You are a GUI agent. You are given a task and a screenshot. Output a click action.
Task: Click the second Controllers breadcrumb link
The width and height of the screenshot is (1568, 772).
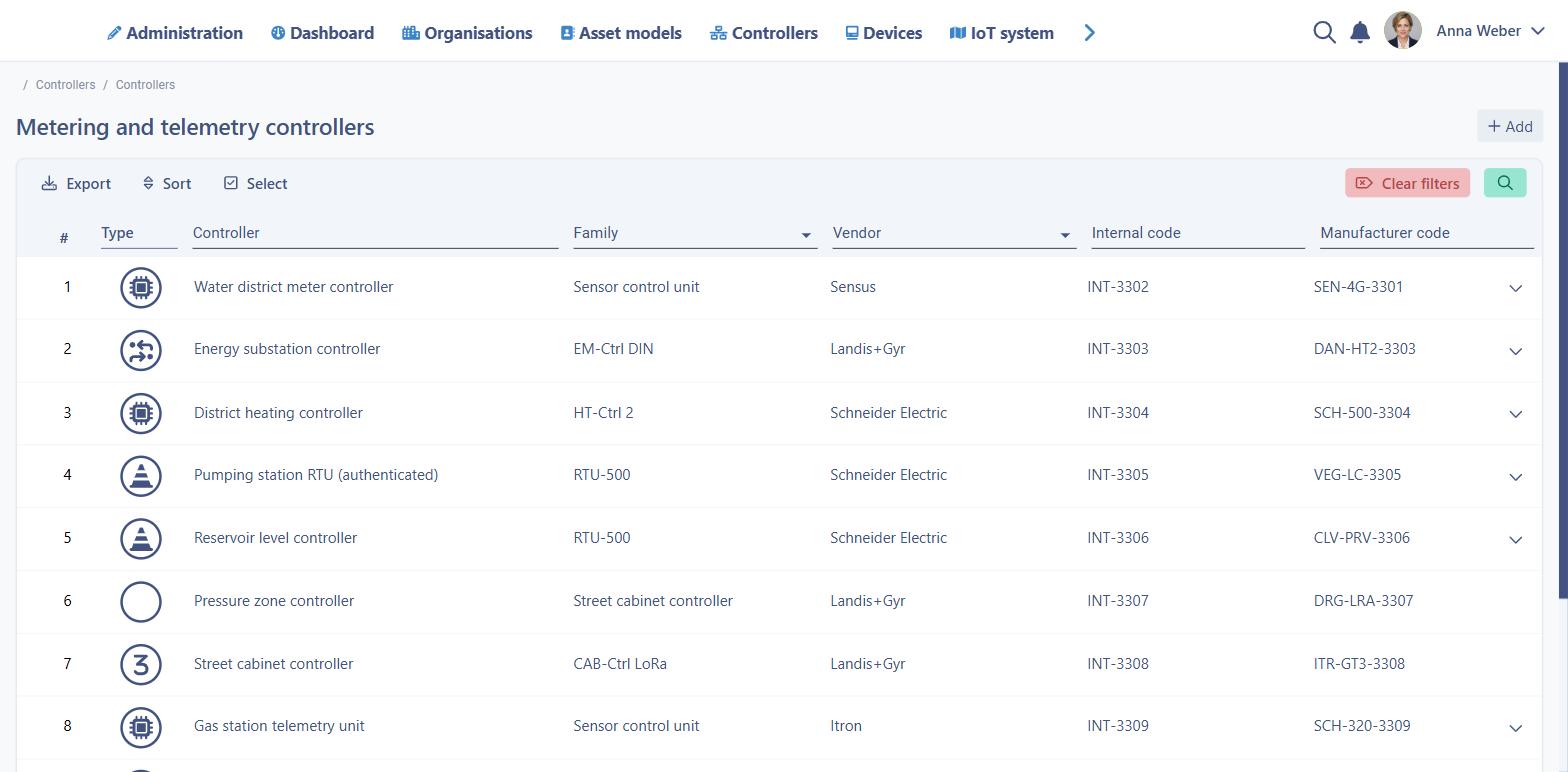(x=145, y=85)
